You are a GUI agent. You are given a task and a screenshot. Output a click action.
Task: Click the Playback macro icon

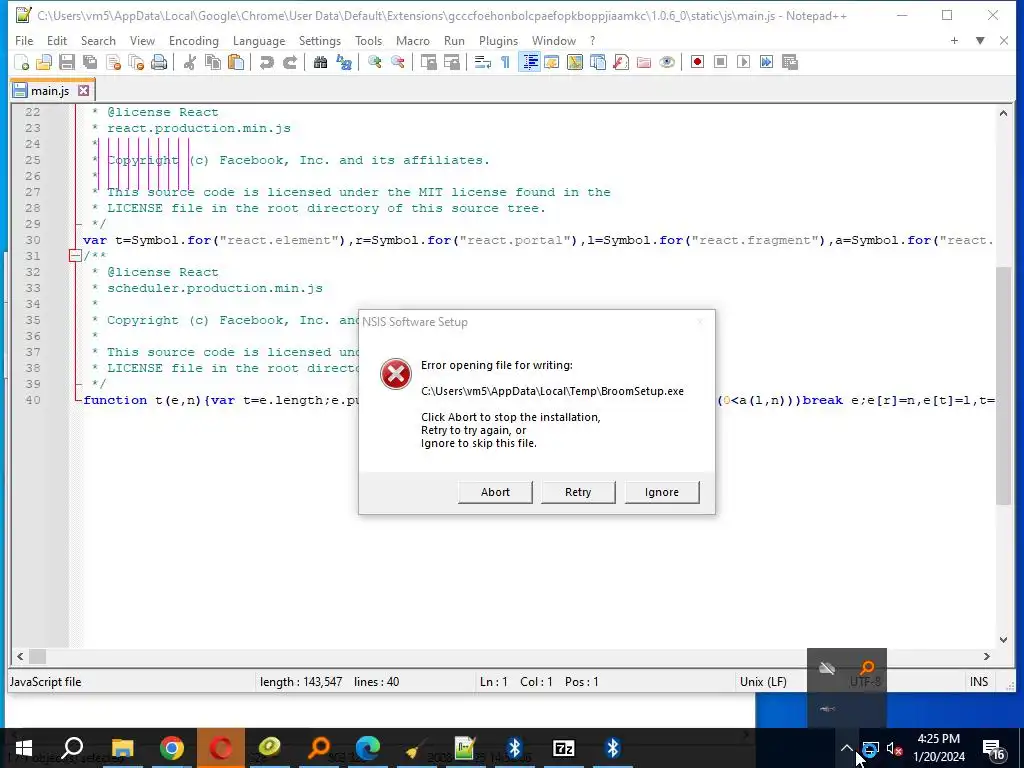743,62
